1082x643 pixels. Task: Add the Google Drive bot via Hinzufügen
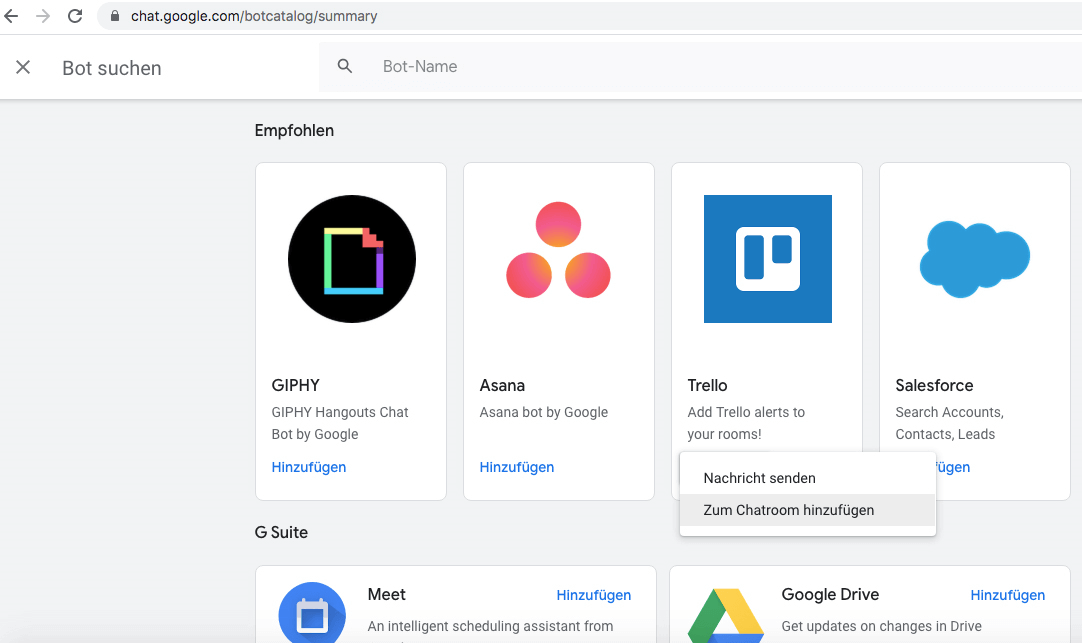coord(1007,595)
